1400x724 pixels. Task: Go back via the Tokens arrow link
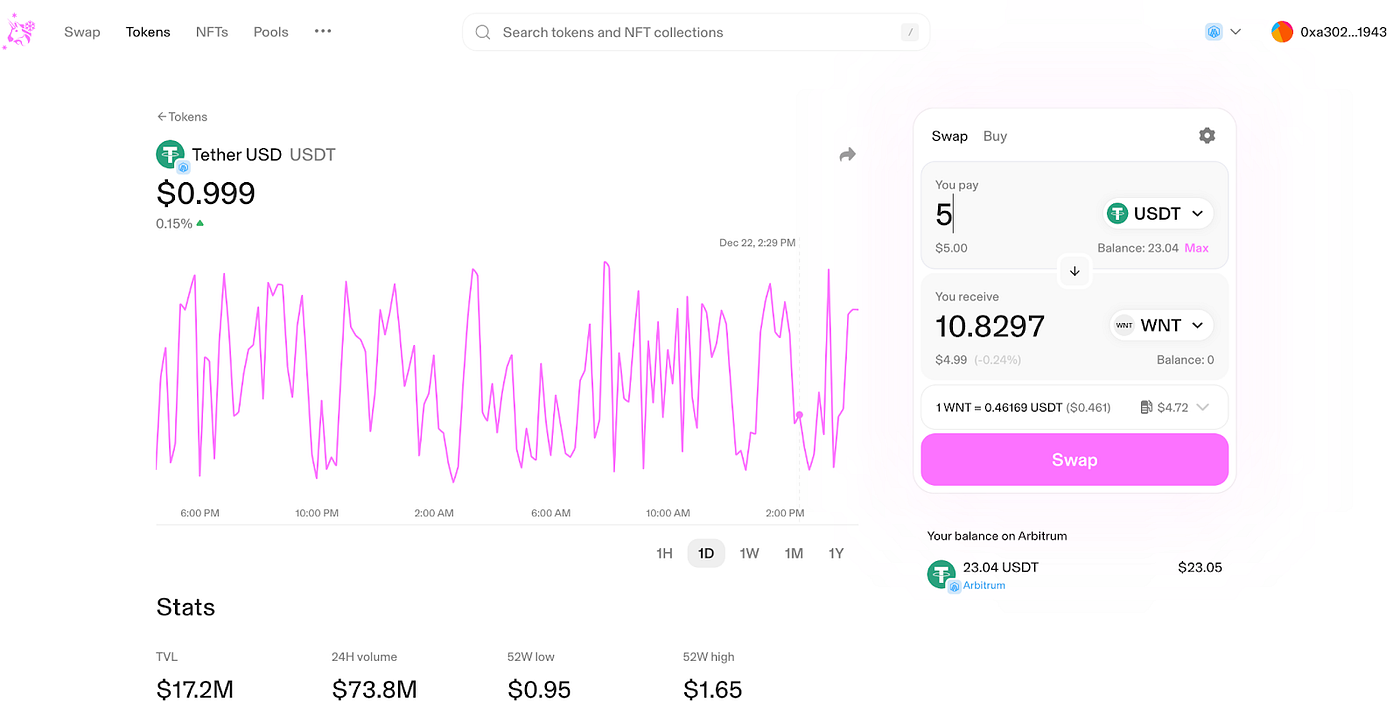tap(182, 117)
